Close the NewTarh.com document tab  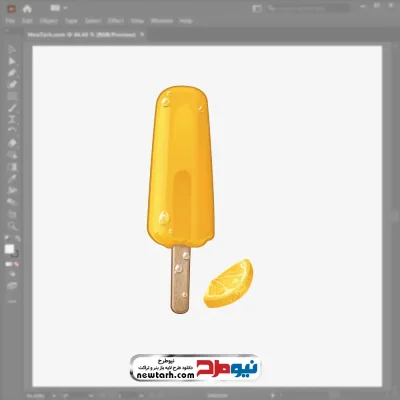coord(142,34)
